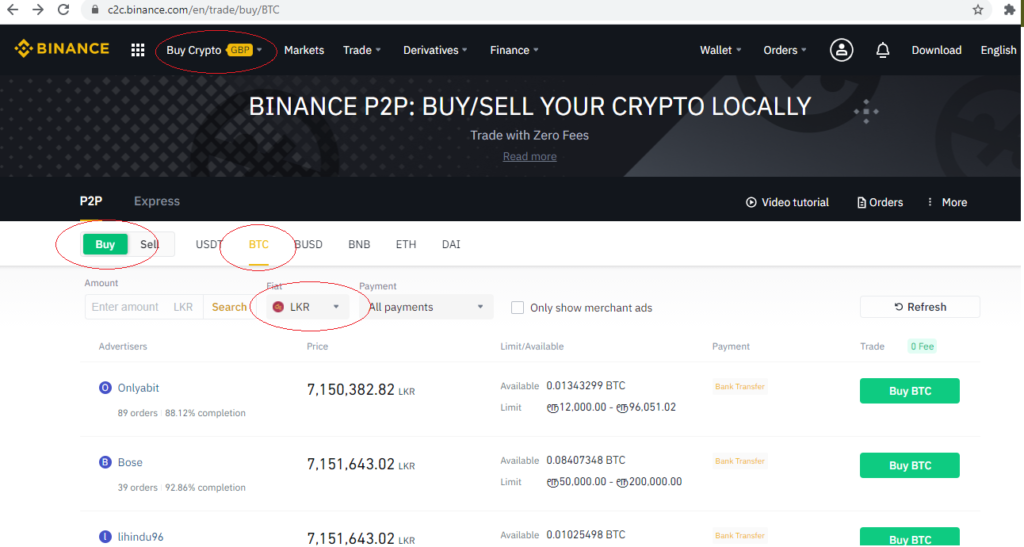This screenshot has height=547, width=1024.
Task: Click the browser forward arrow
Action: pos(38,10)
